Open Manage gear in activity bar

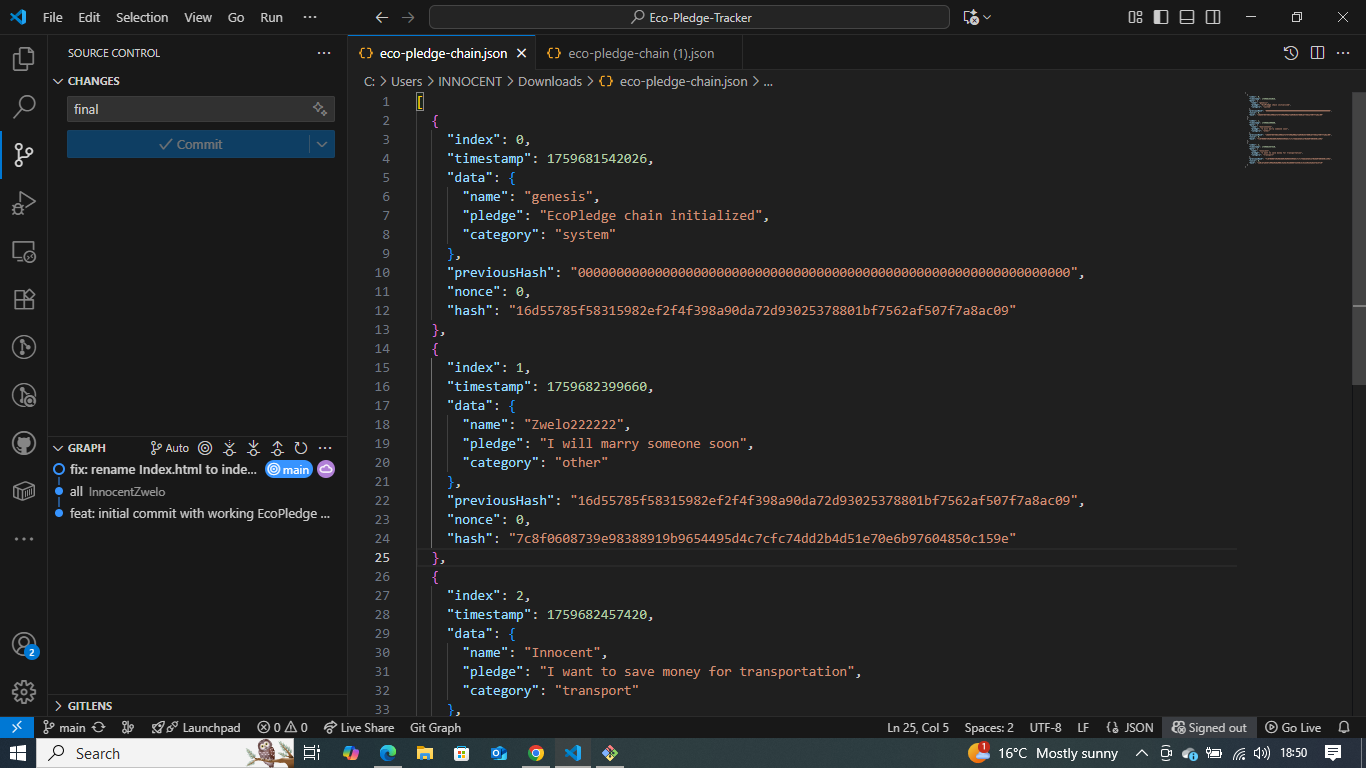pos(24,692)
